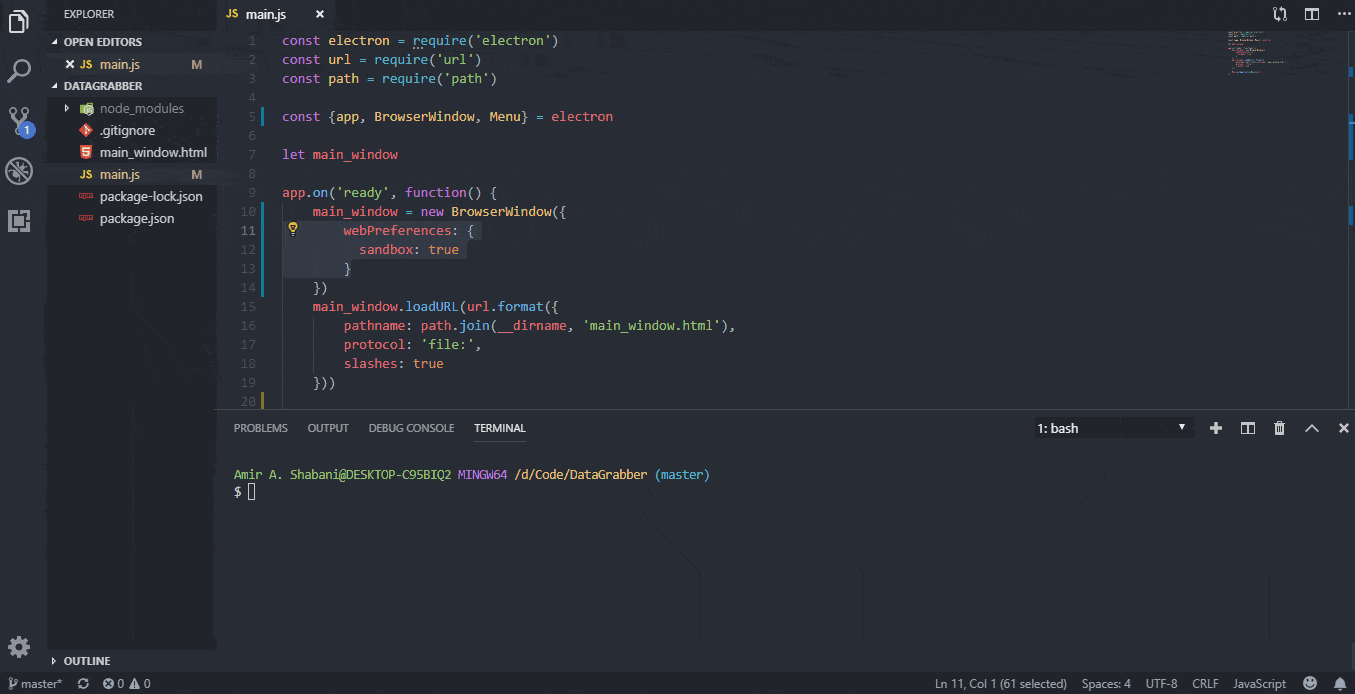Click 'webPreferences' in the code
Viewport: 1355px width, 694px height.
(397, 231)
